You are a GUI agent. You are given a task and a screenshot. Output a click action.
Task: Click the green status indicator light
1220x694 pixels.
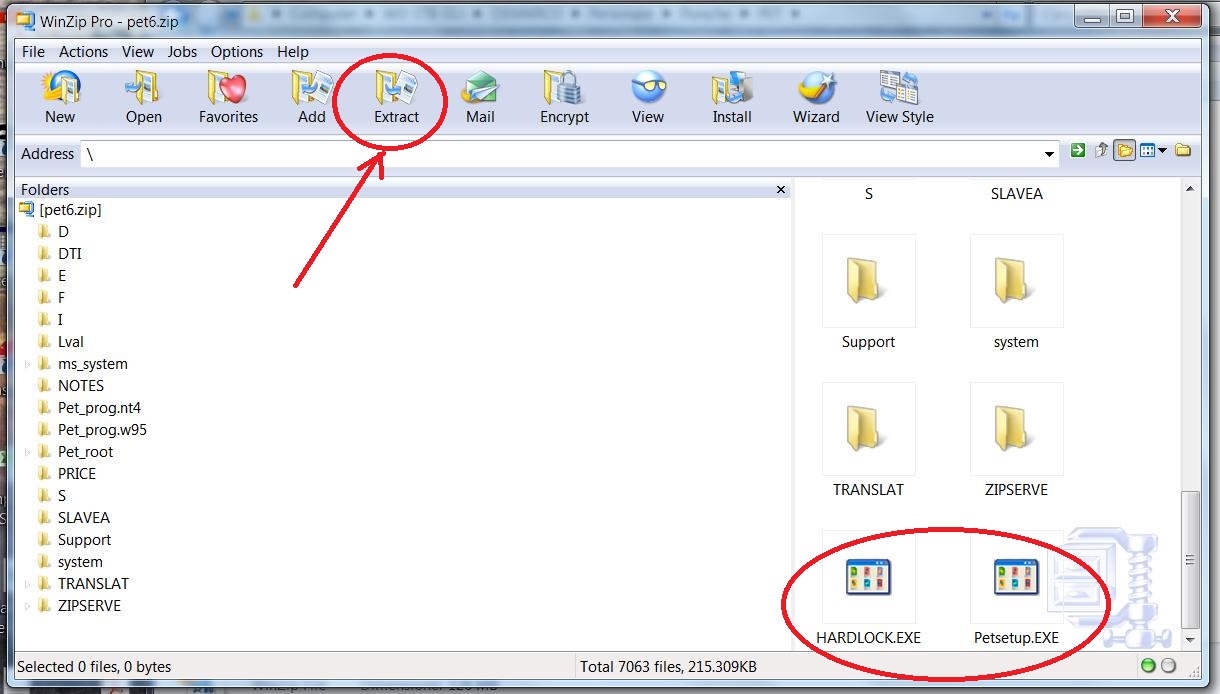tap(1148, 666)
